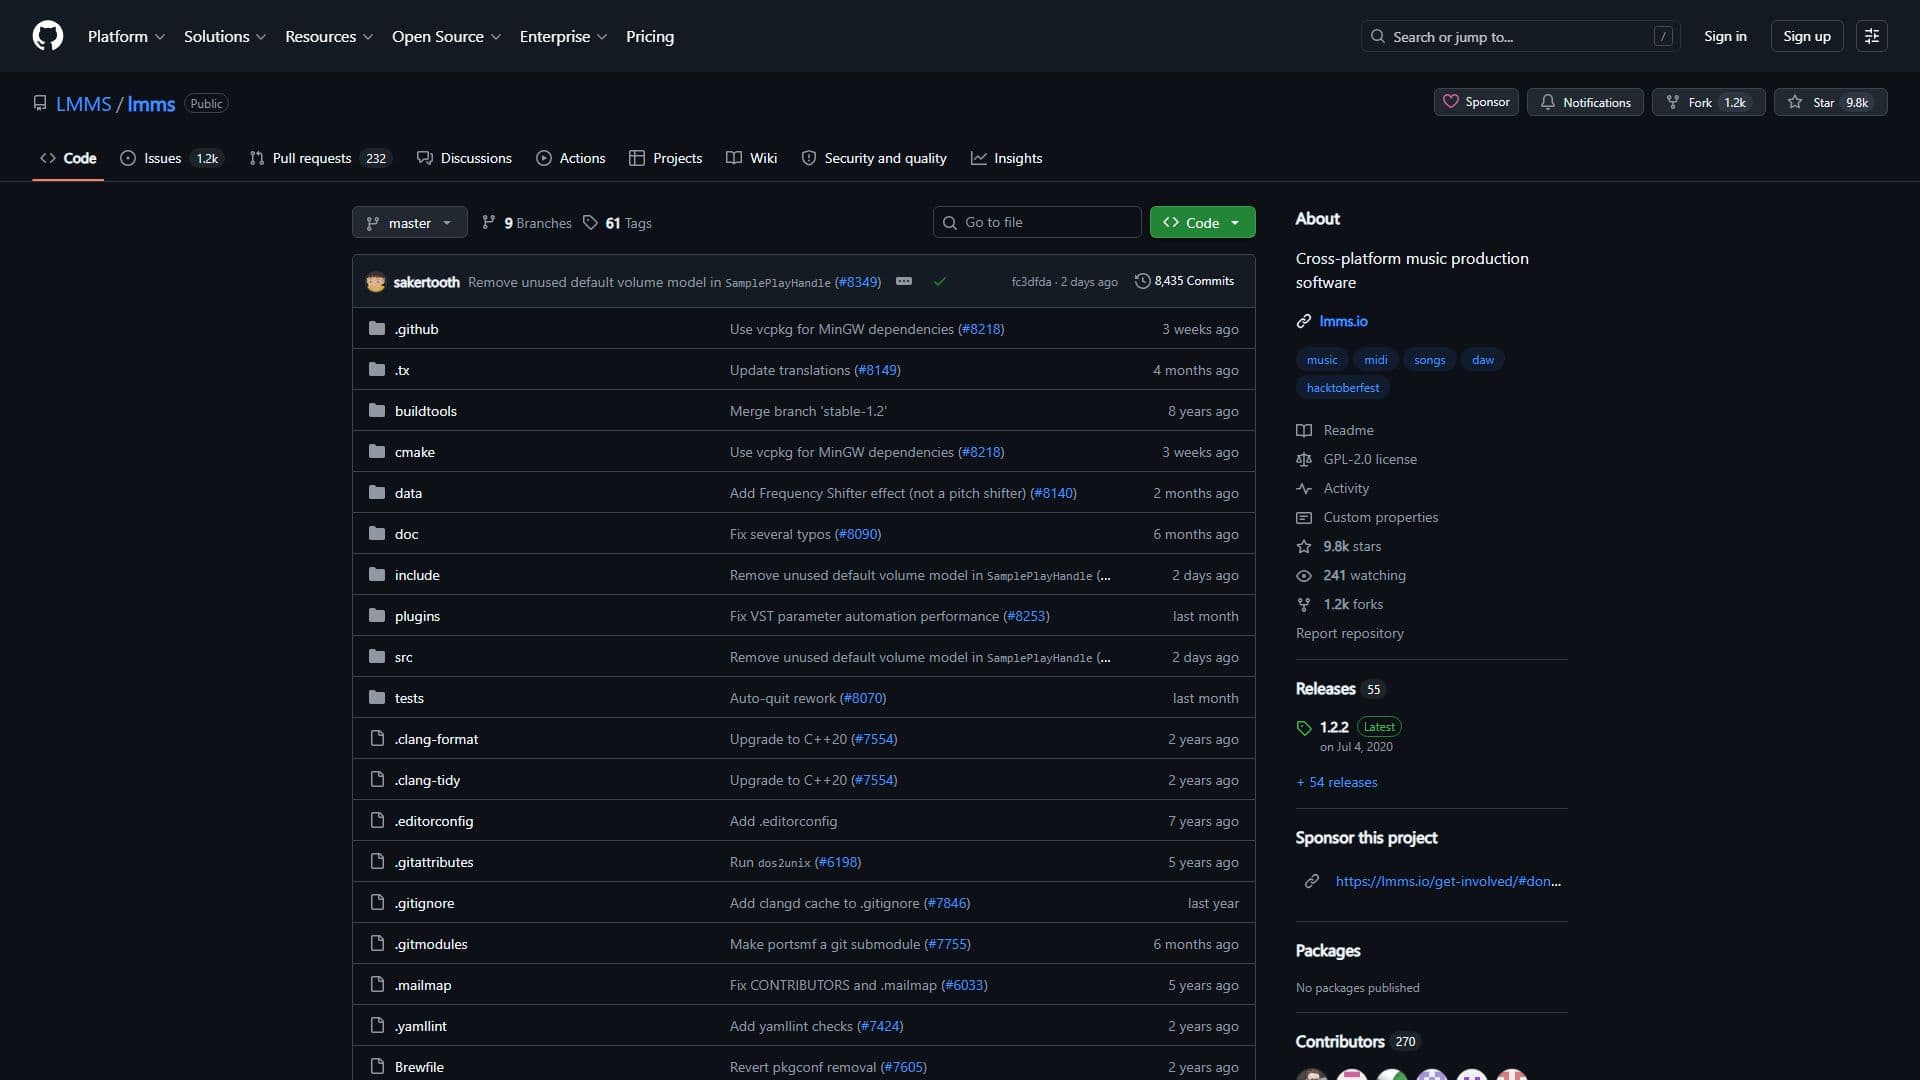The height and width of the screenshot is (1080, 1920).
Task: Open the Activity pulse link
Action: pos(1333,488)
